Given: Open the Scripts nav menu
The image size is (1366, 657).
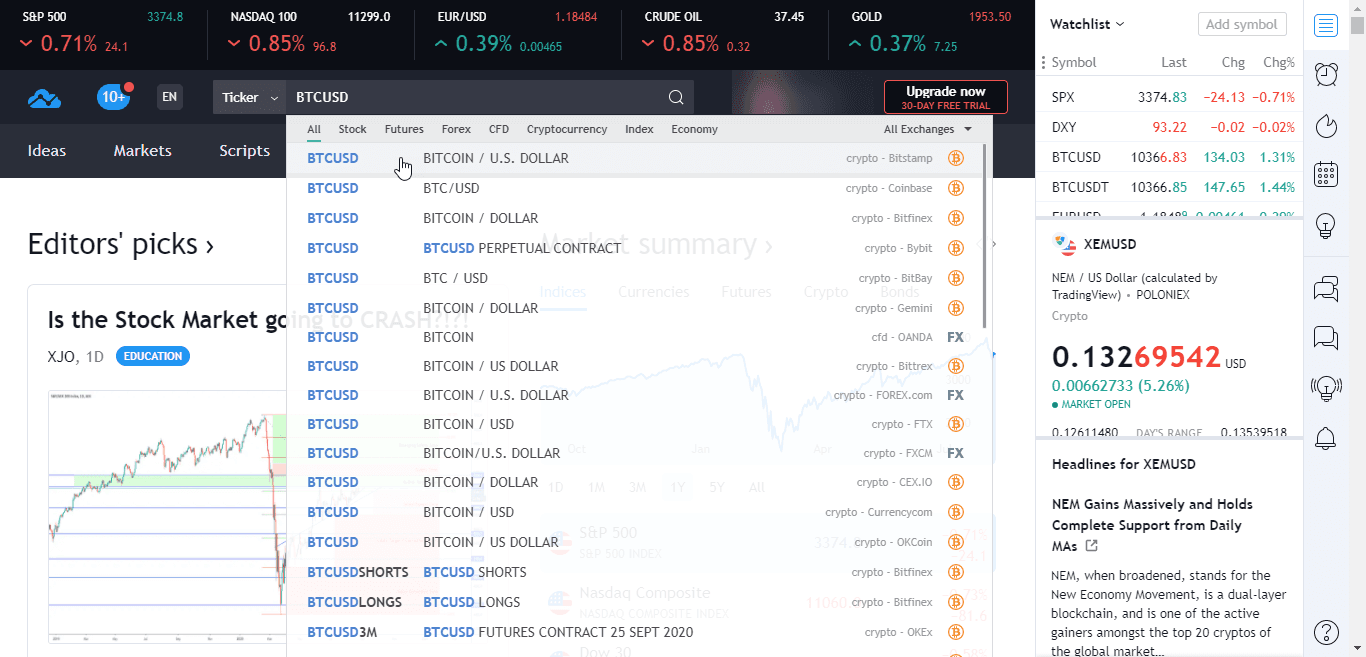Looking at the screenshot, I should point(245,151).
